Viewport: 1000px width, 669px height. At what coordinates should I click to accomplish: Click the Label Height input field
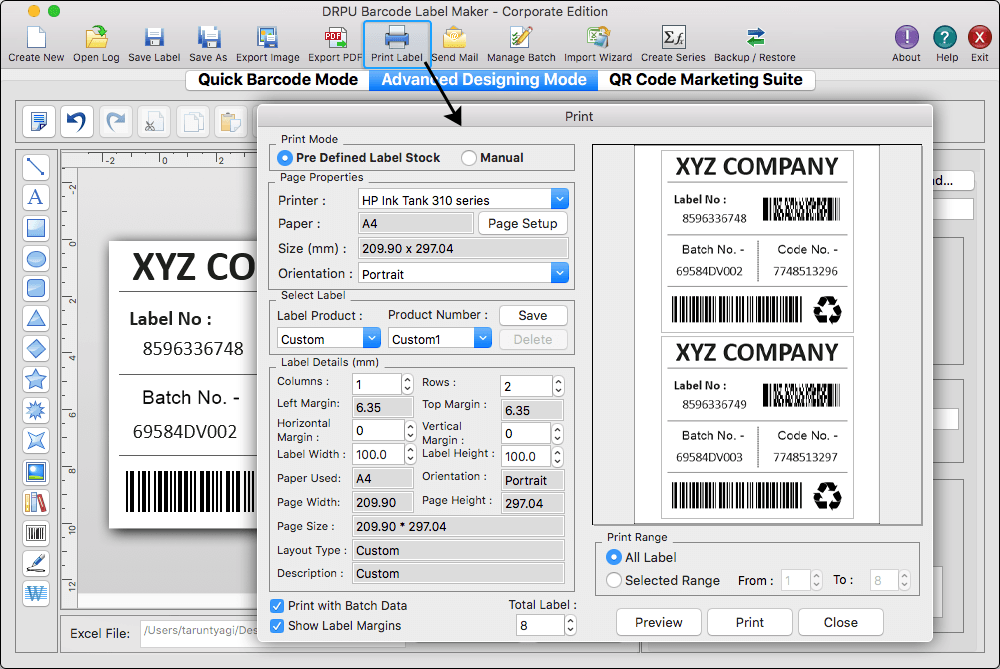pyautogui.click(x=526, y=456)
